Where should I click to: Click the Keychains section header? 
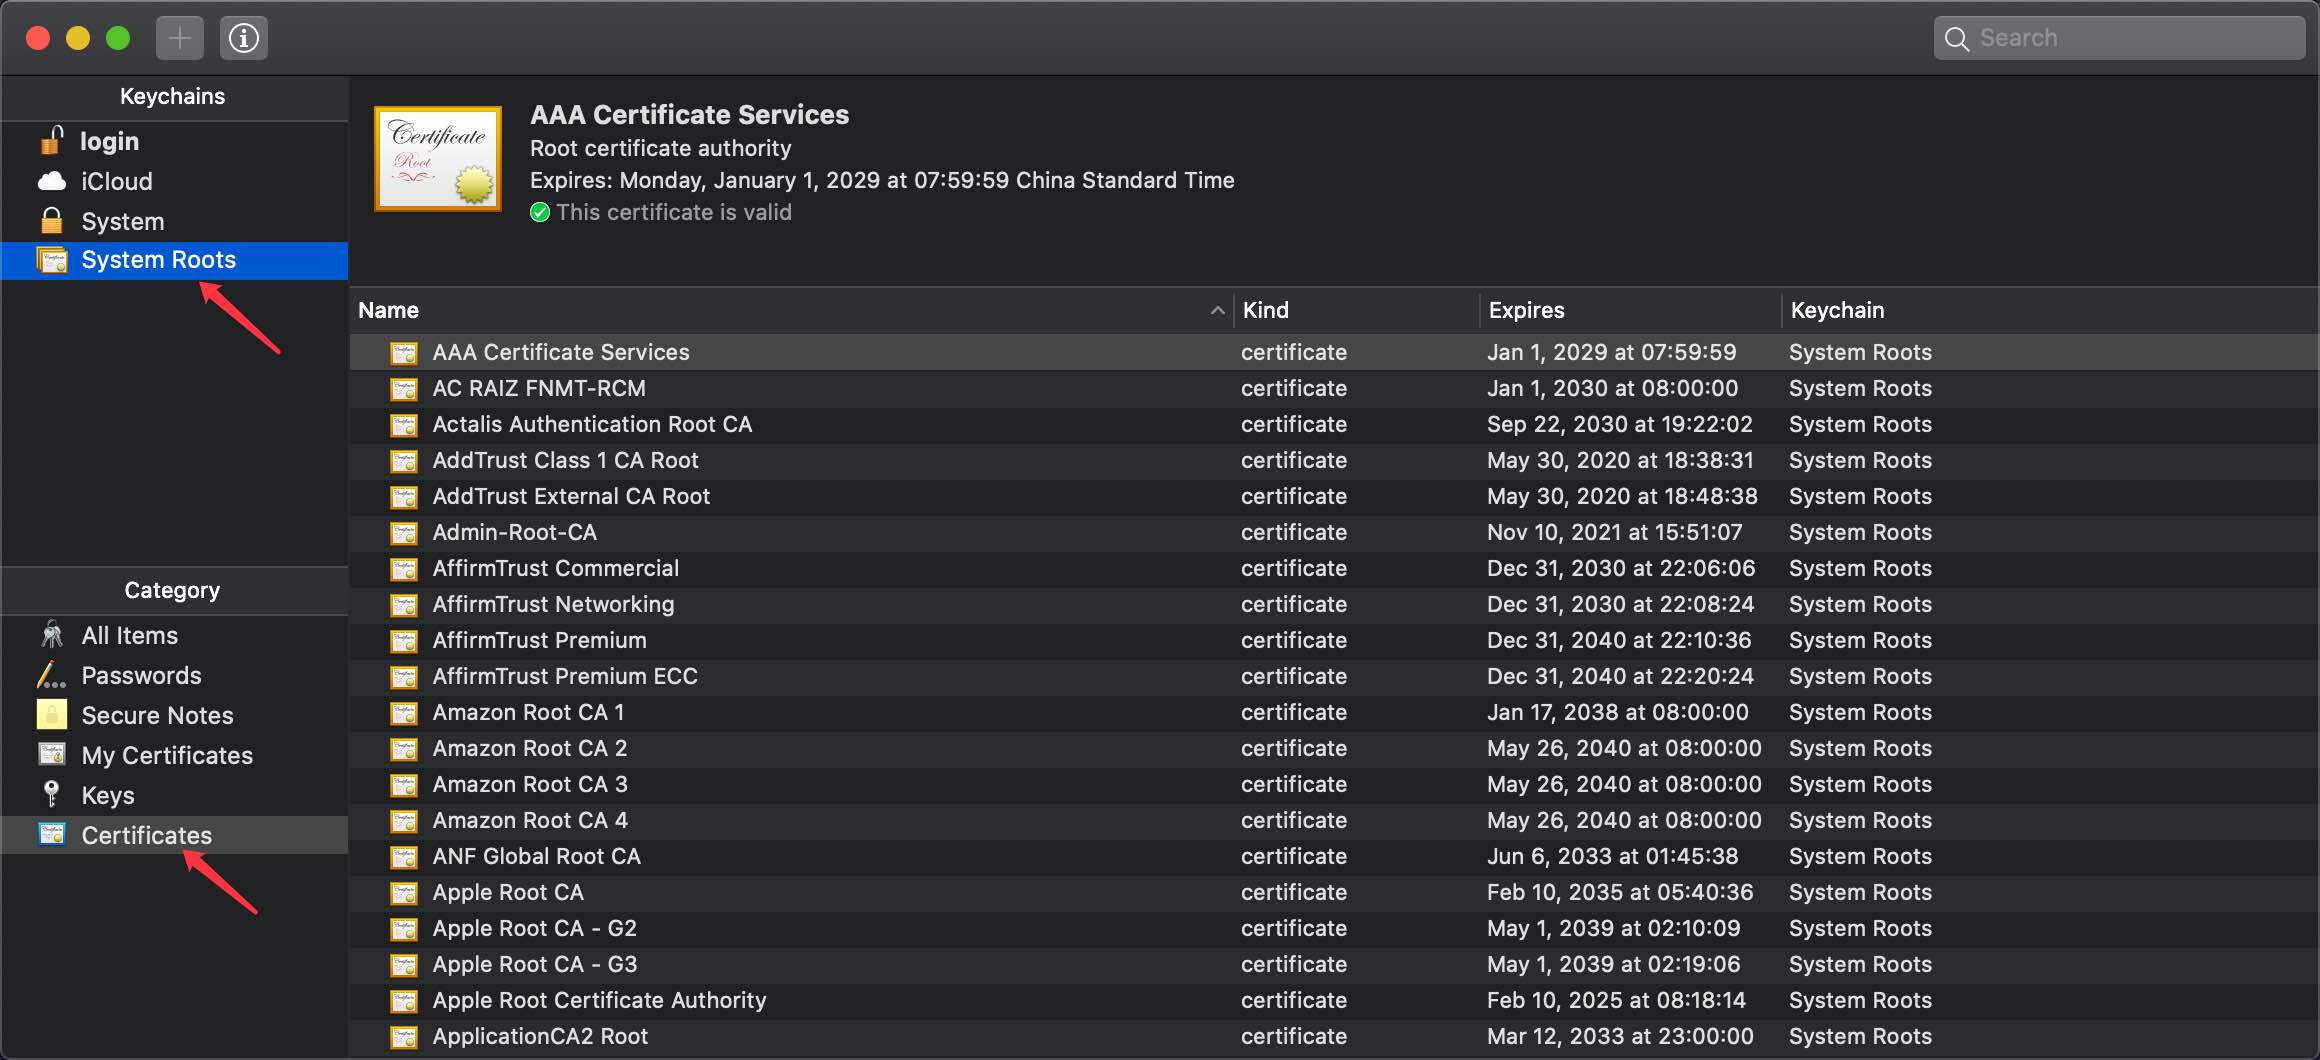pyautogui.click(x=173, y=96)
